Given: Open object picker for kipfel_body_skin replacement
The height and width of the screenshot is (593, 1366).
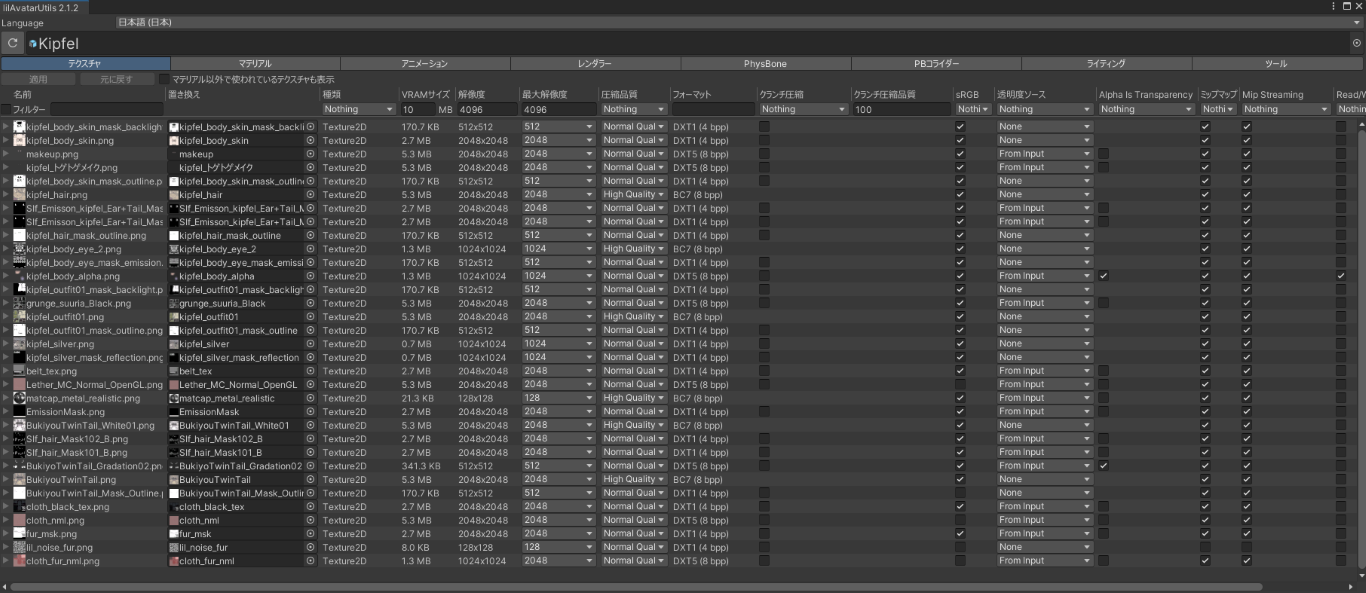Looking at the screenshot, I should tap(310, 141).
